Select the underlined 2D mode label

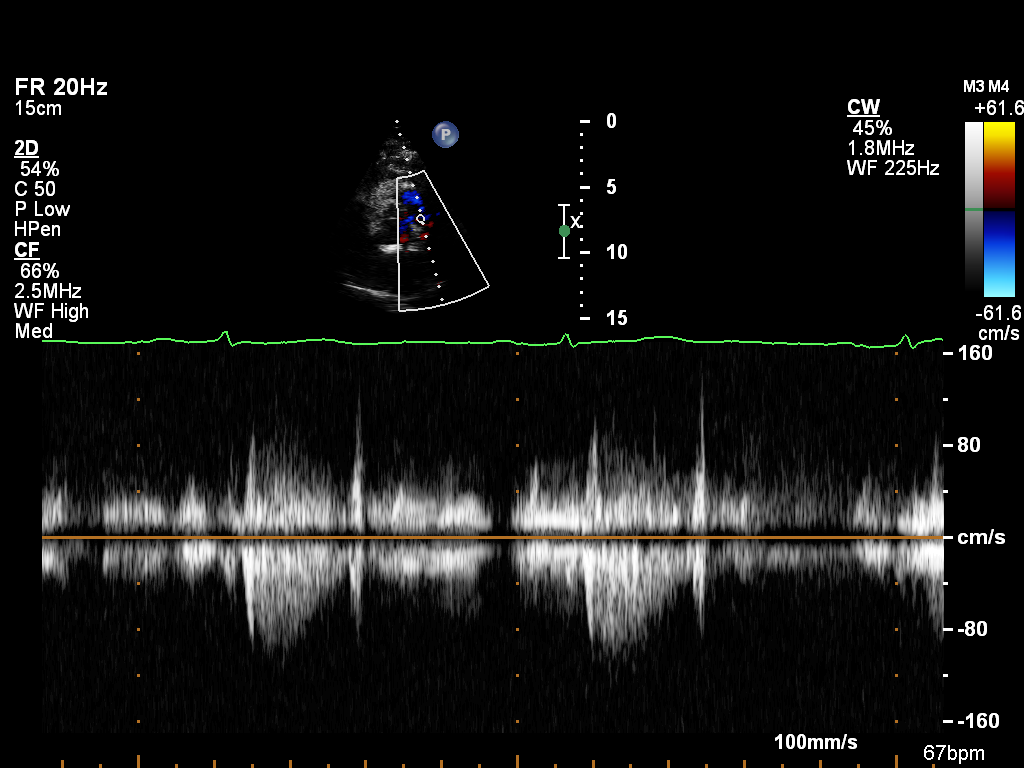[x=27, y=148]
